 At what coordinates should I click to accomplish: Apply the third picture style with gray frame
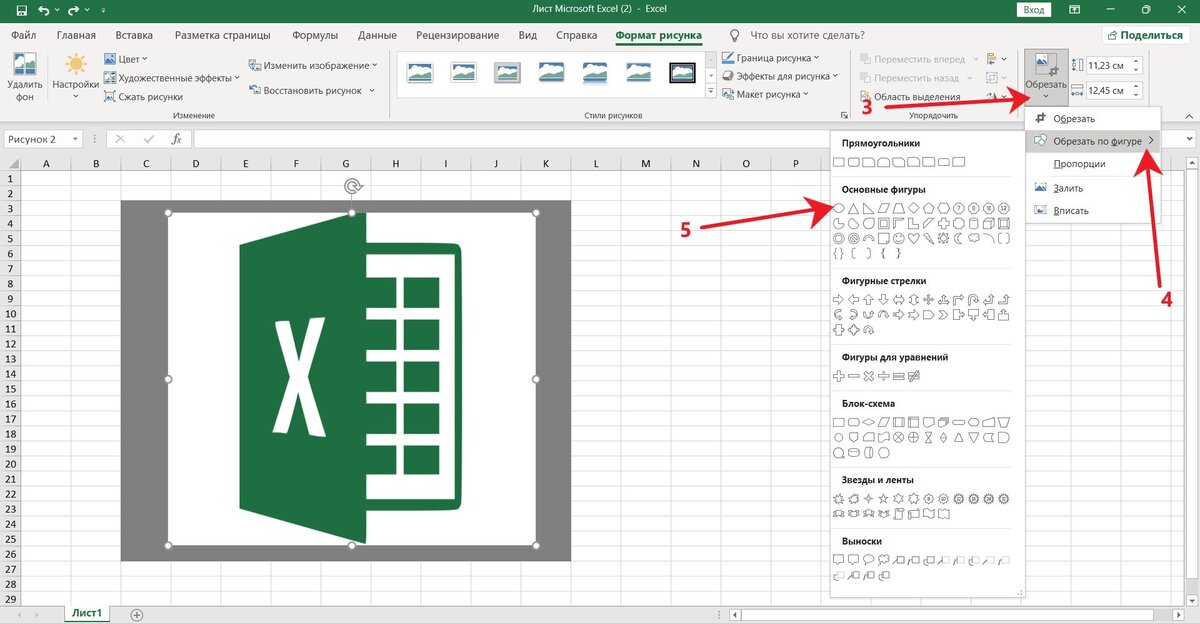(508, 73)
